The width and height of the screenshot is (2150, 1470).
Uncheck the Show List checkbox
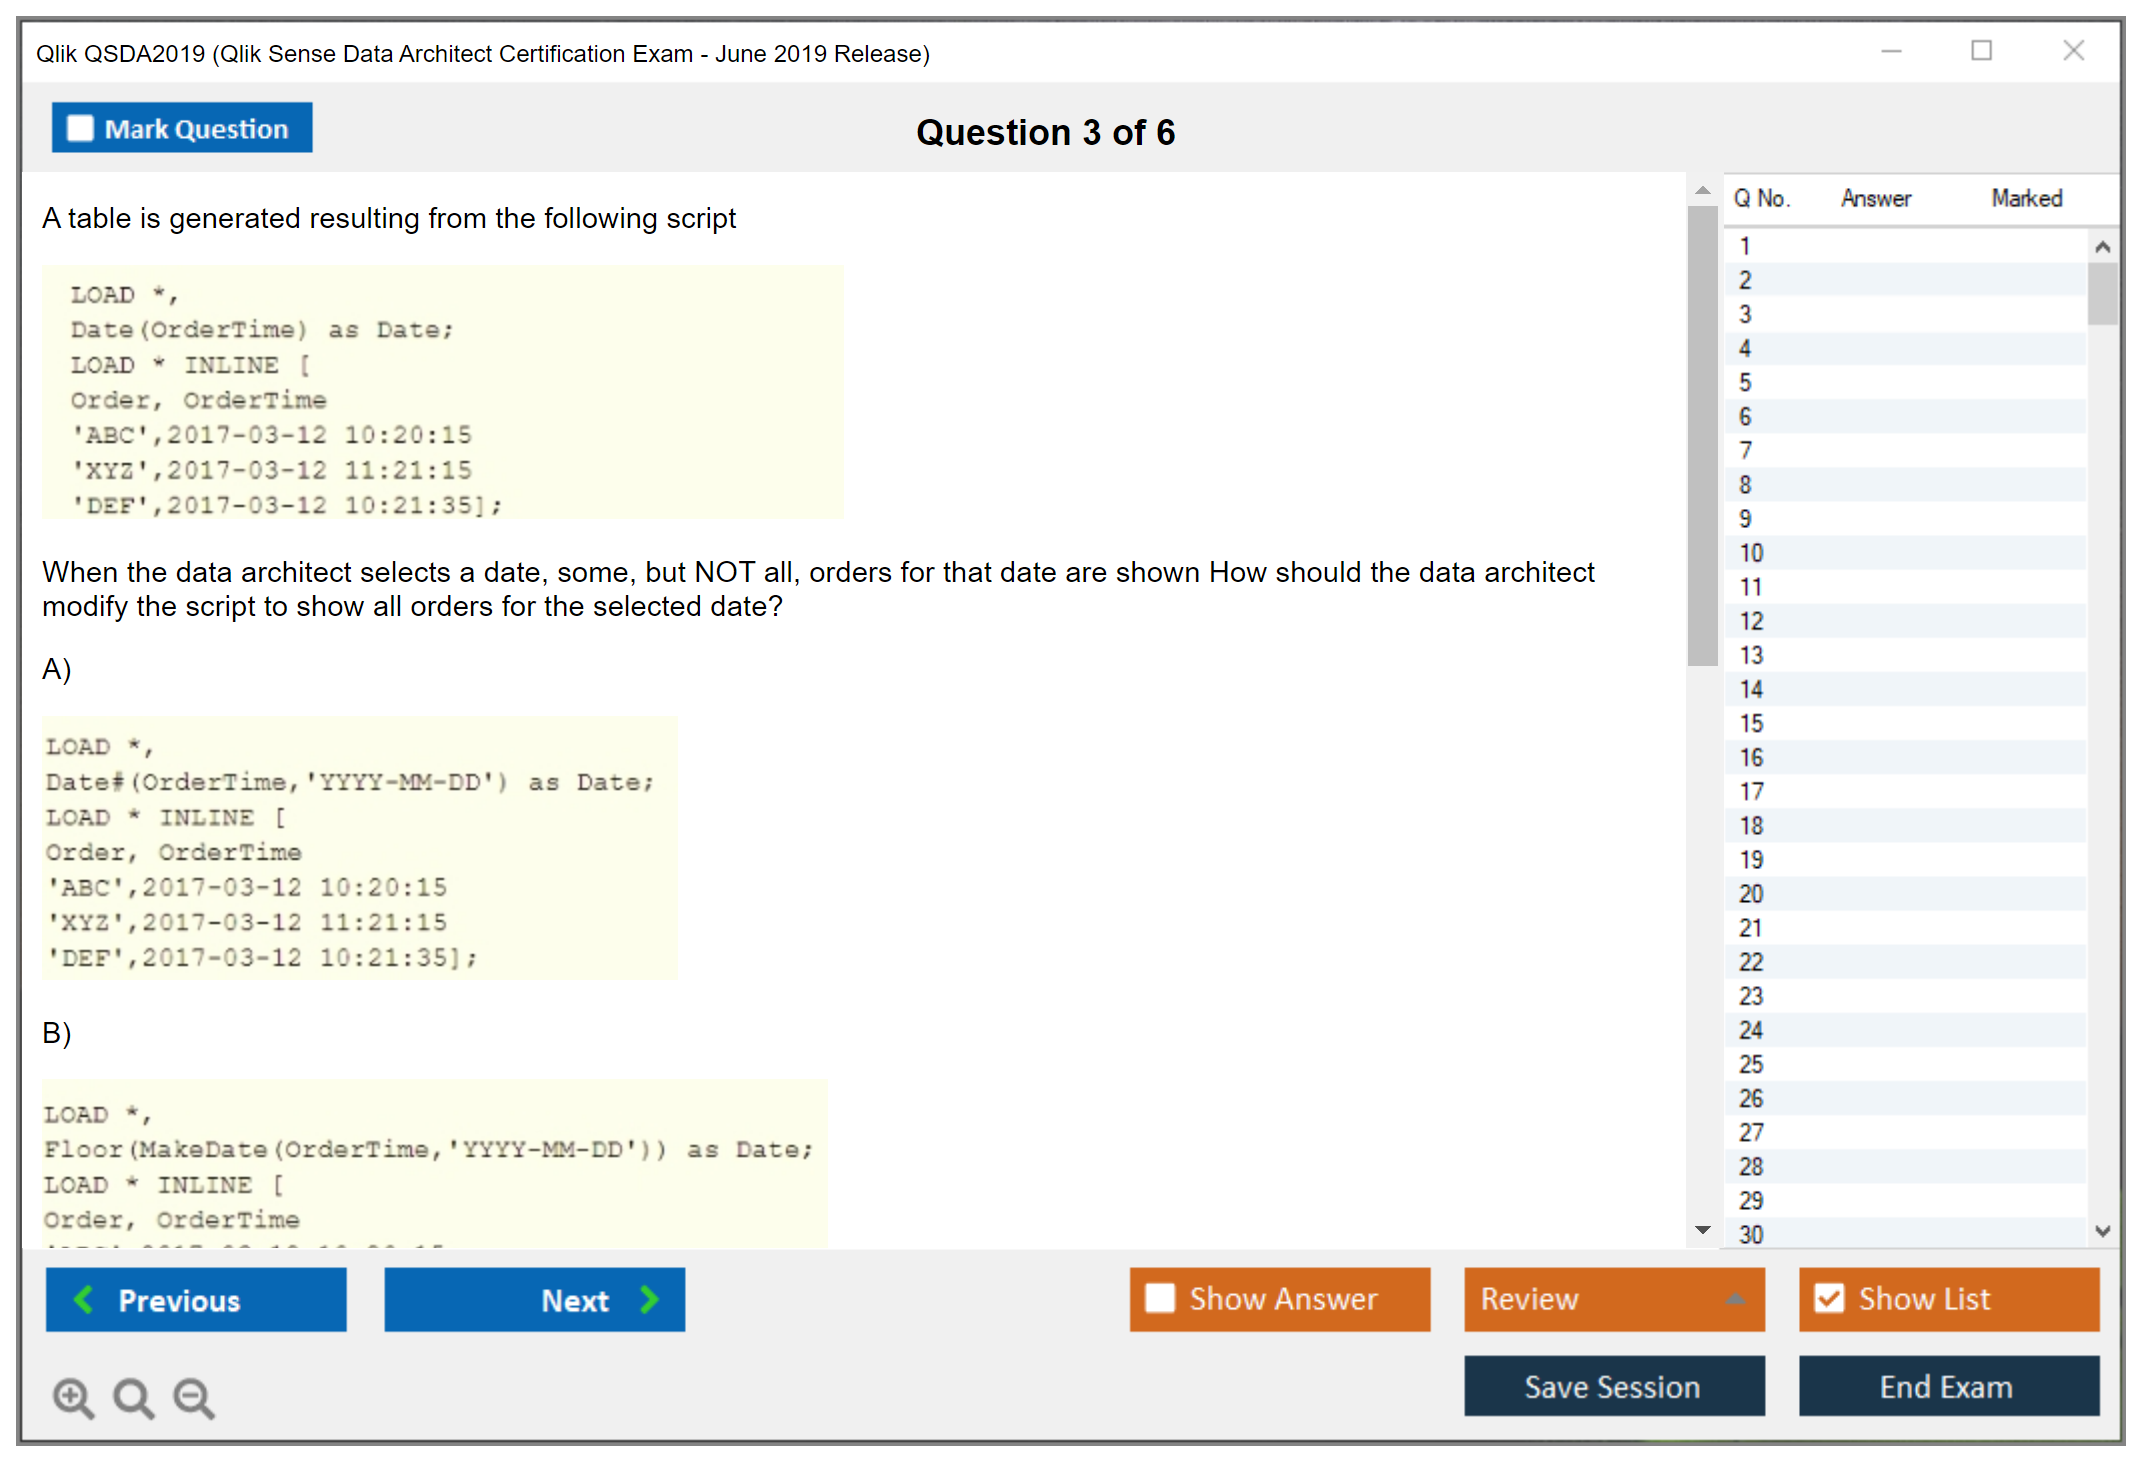point(1829,1298)
